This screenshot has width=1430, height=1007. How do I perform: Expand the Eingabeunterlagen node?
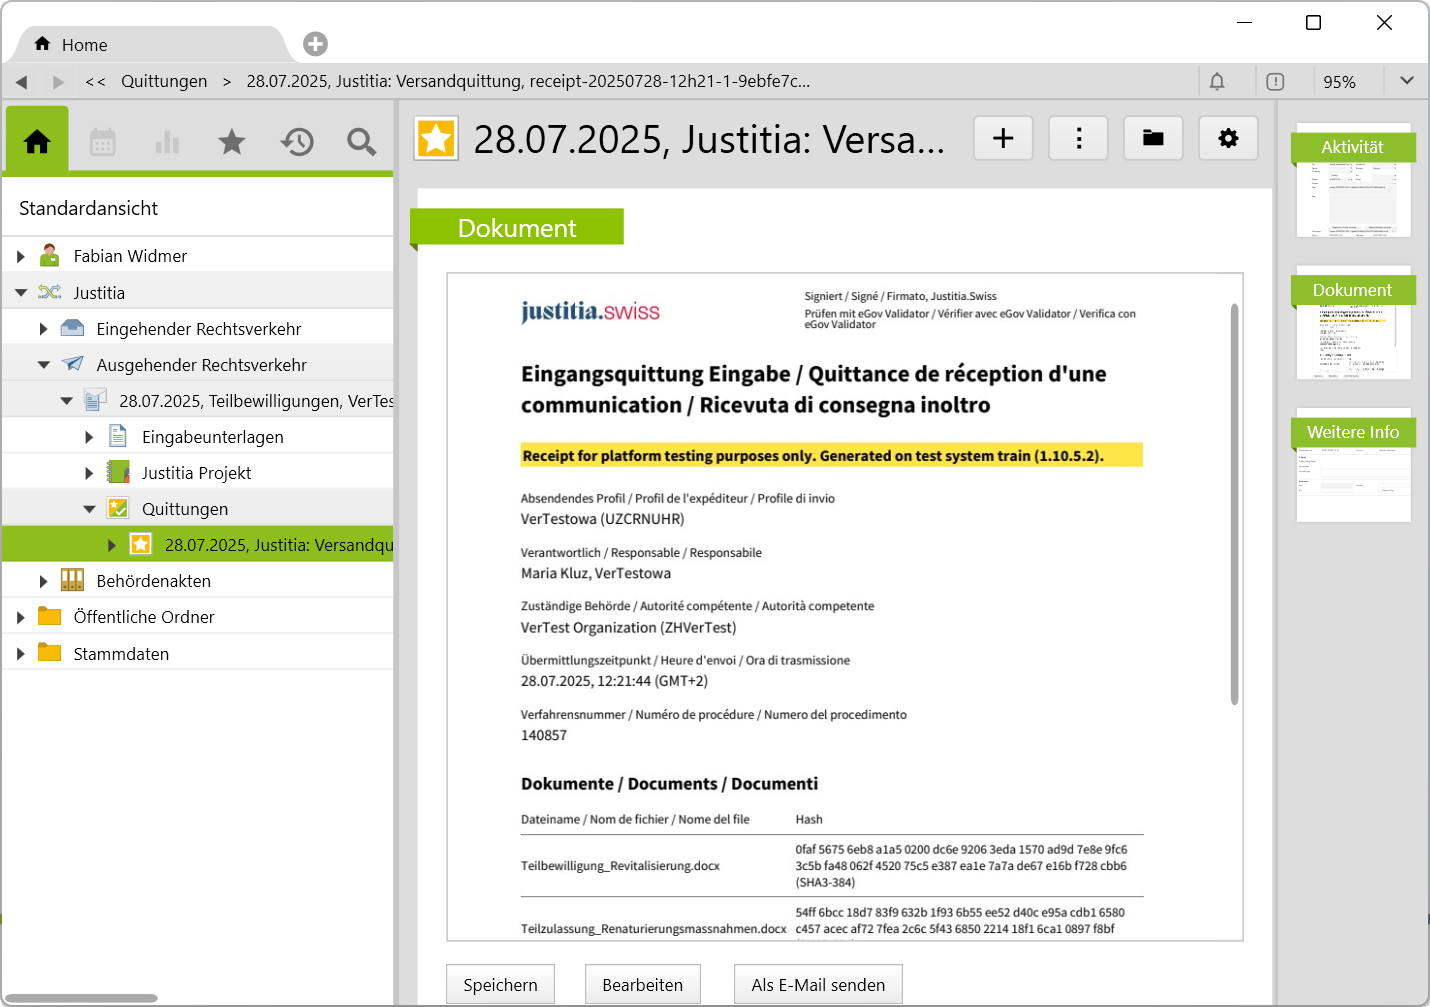click(89, 436)
